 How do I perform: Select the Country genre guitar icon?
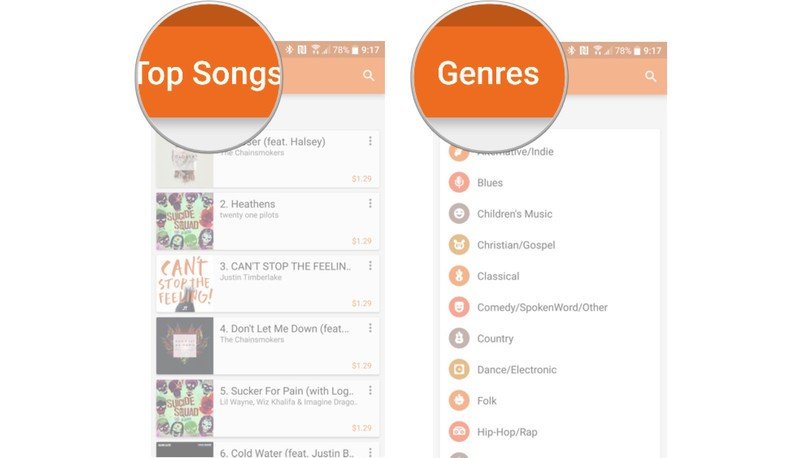[459, 338]
